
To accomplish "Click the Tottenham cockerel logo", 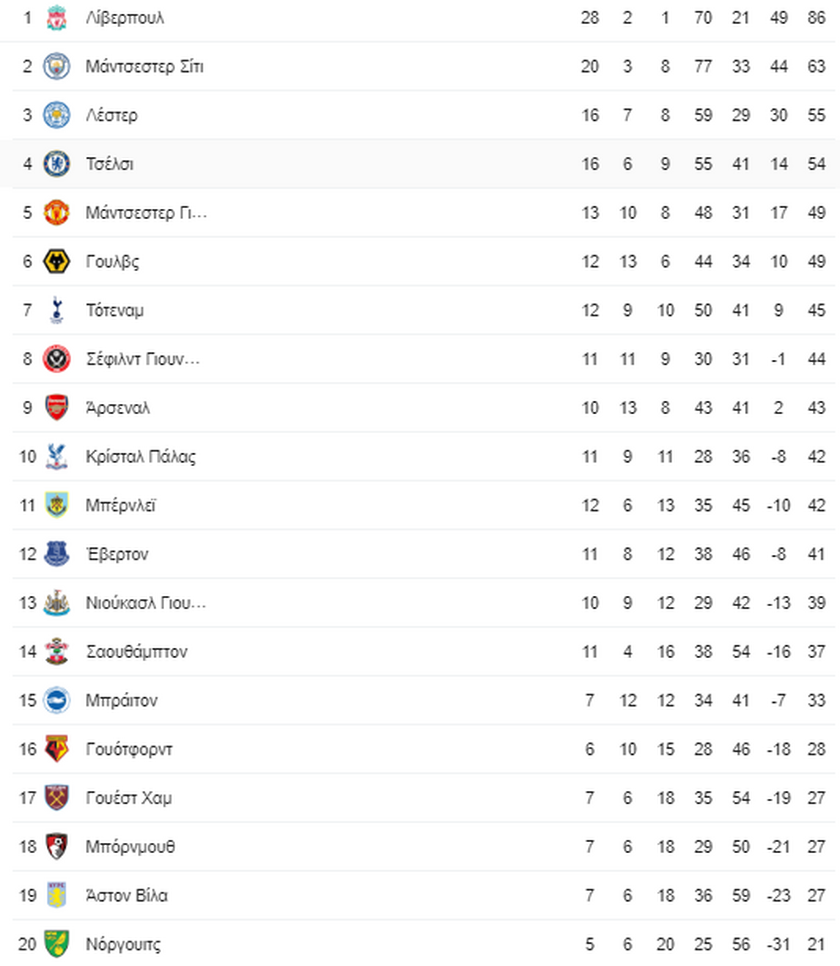I will pos(57,310).
